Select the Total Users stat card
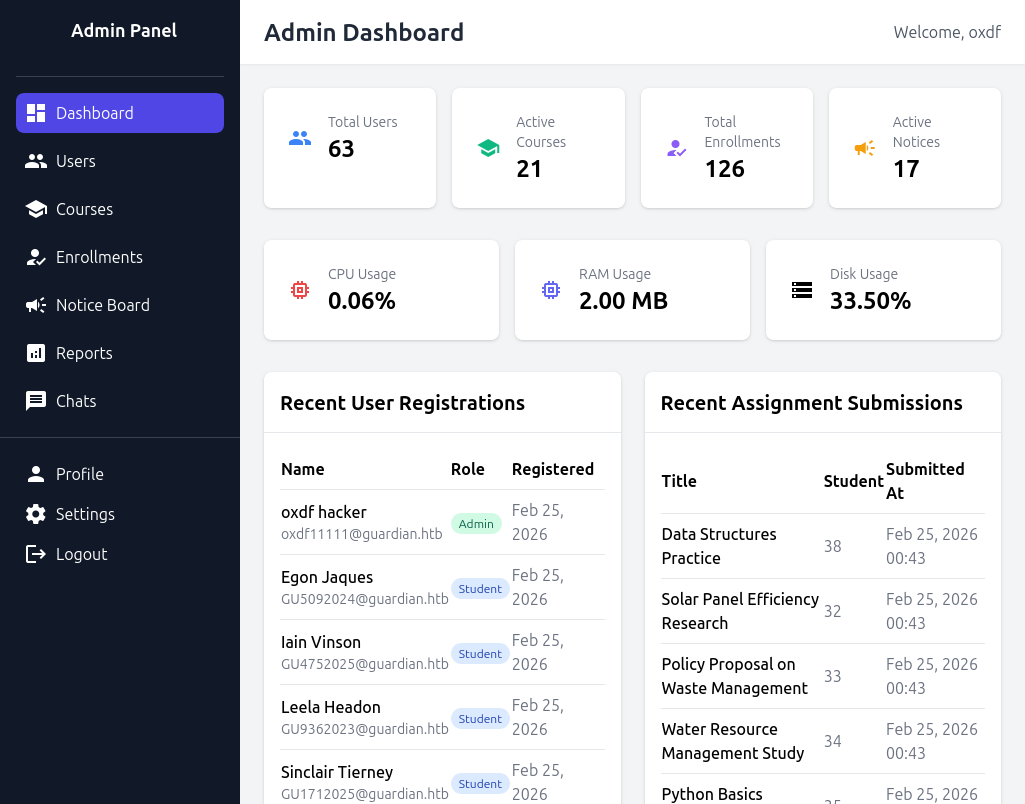Screen dimensions: 1025x804 pyautogui.click(x=350, y=148)
